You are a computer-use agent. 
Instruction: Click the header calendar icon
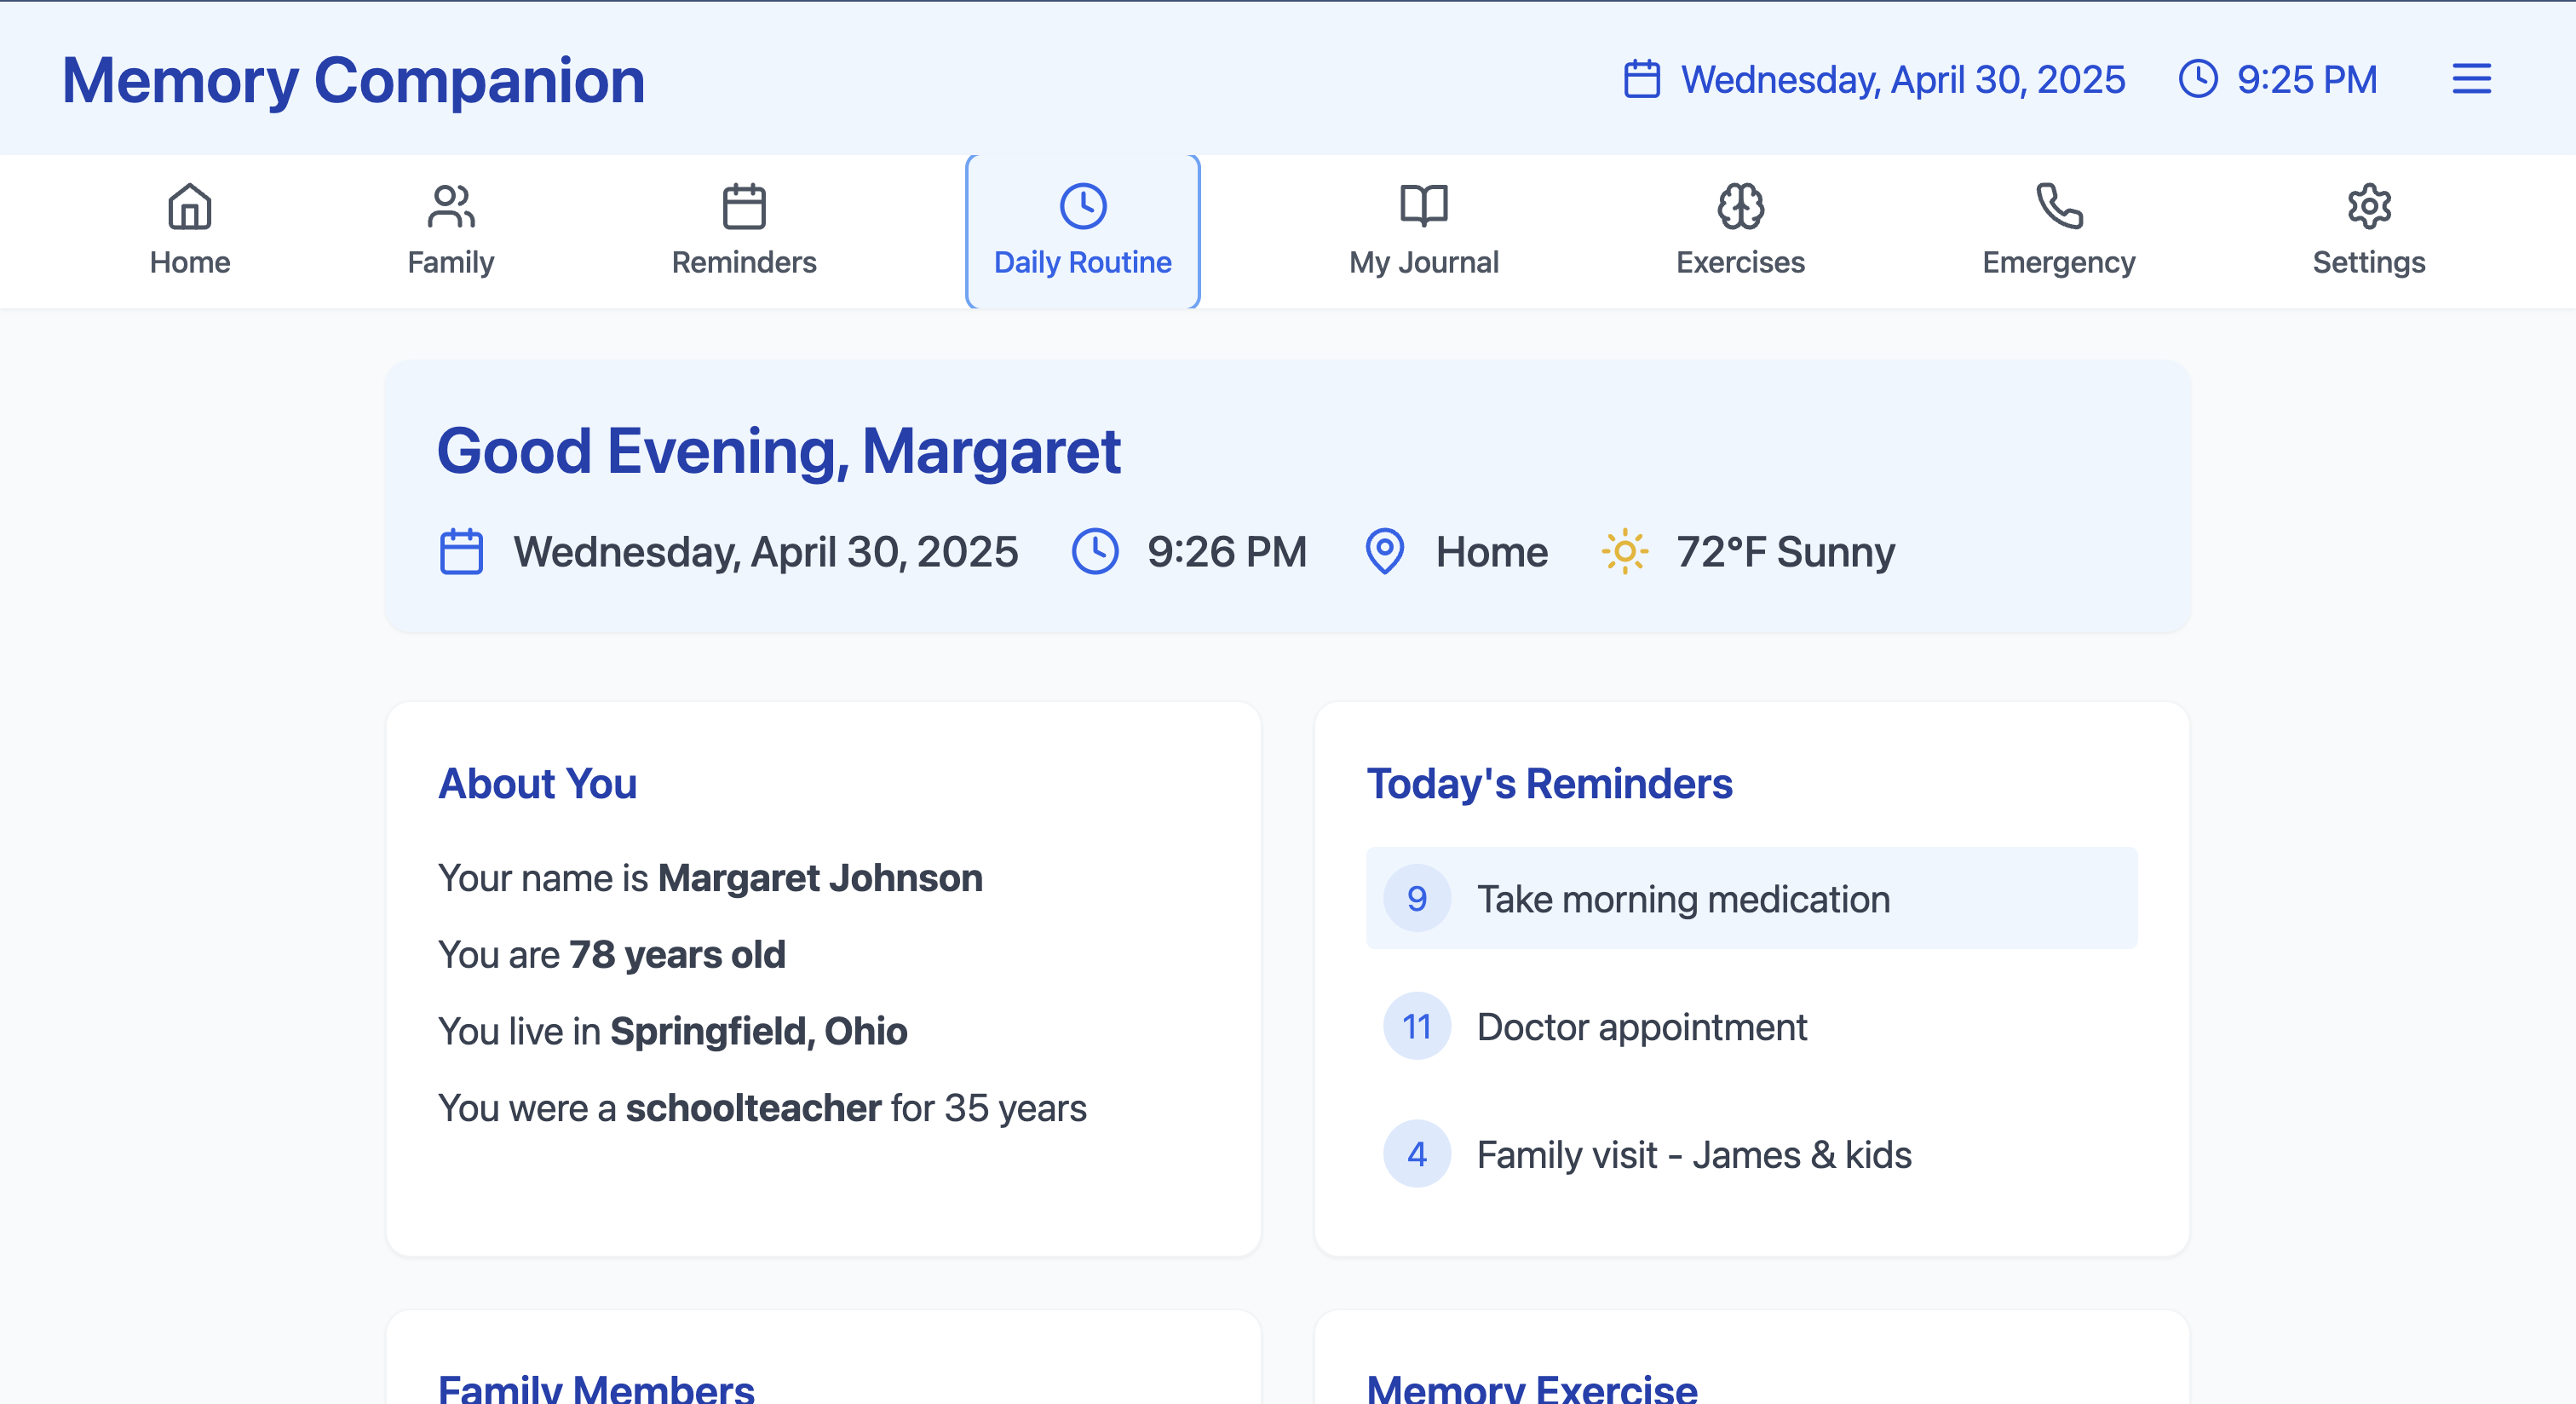[x=1642, y=79]
